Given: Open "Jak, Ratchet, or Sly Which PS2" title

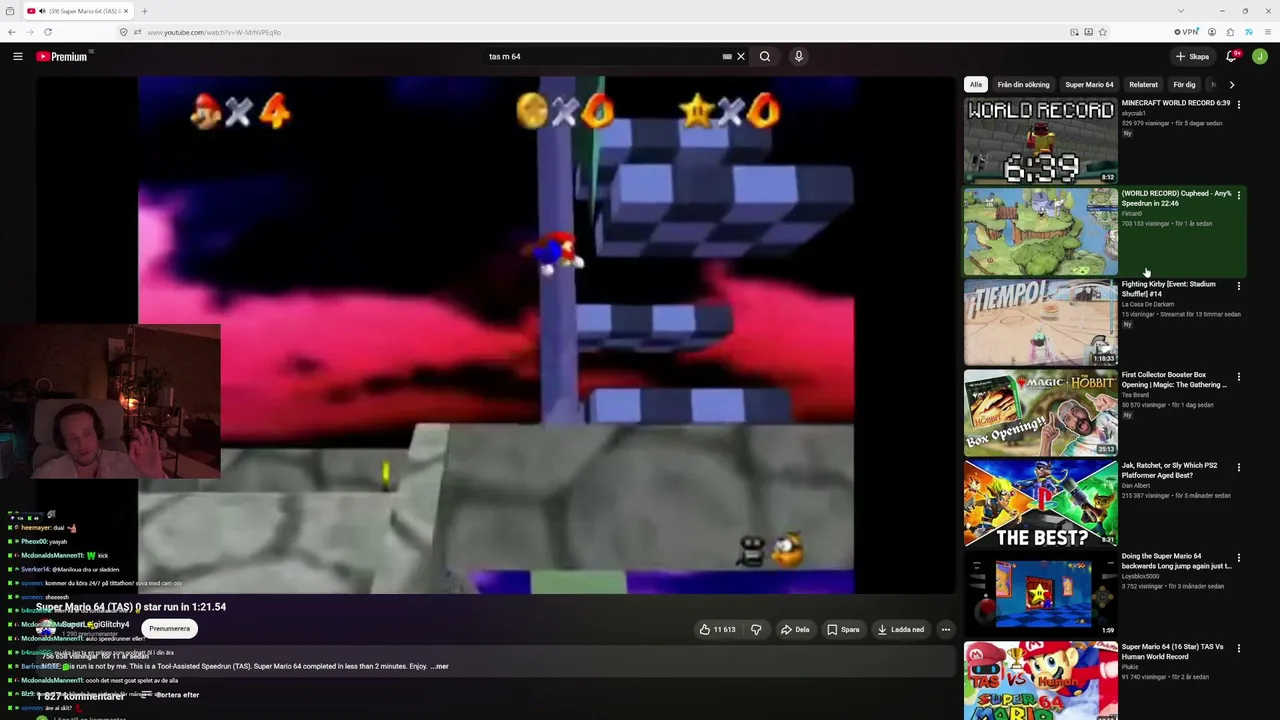Looking at the screenshot, I should pos(1170,470).
